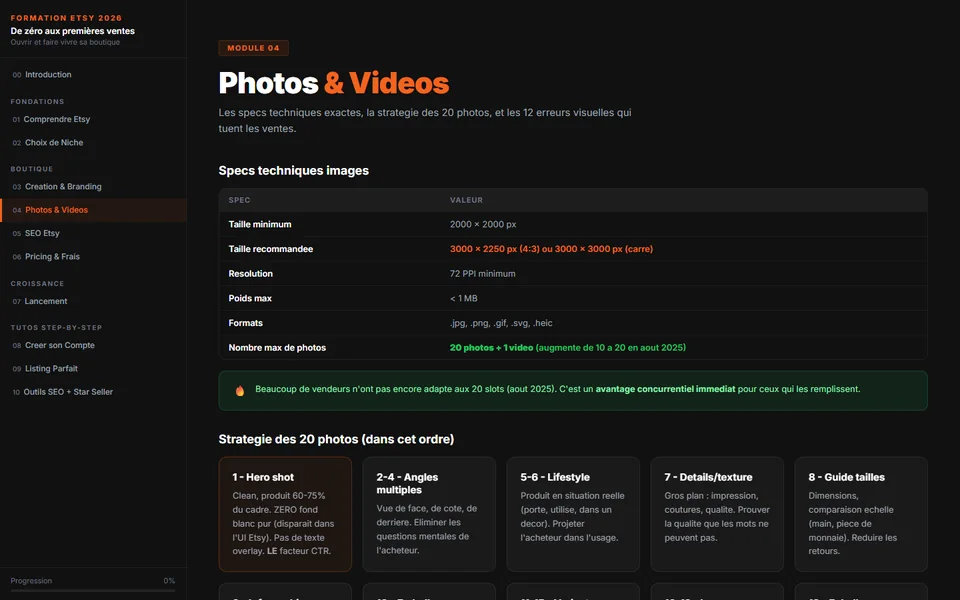Open Outils SEO + Star Seller tutorial
The height and width of the screenshot is (600, 960).
point(93,392)
